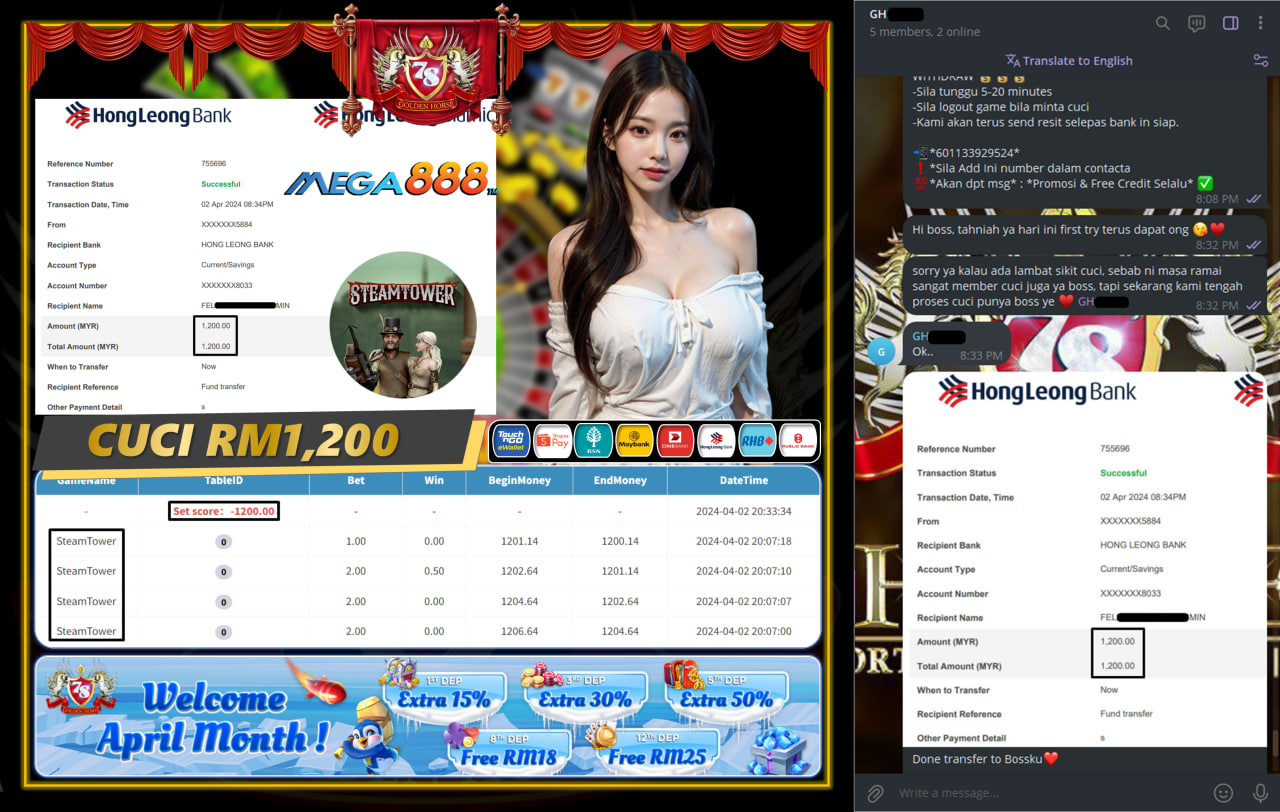The height and width of the screenshot is (812, 1280).
Task: Open the emoji picker smiley
Action: [1223, 793]
